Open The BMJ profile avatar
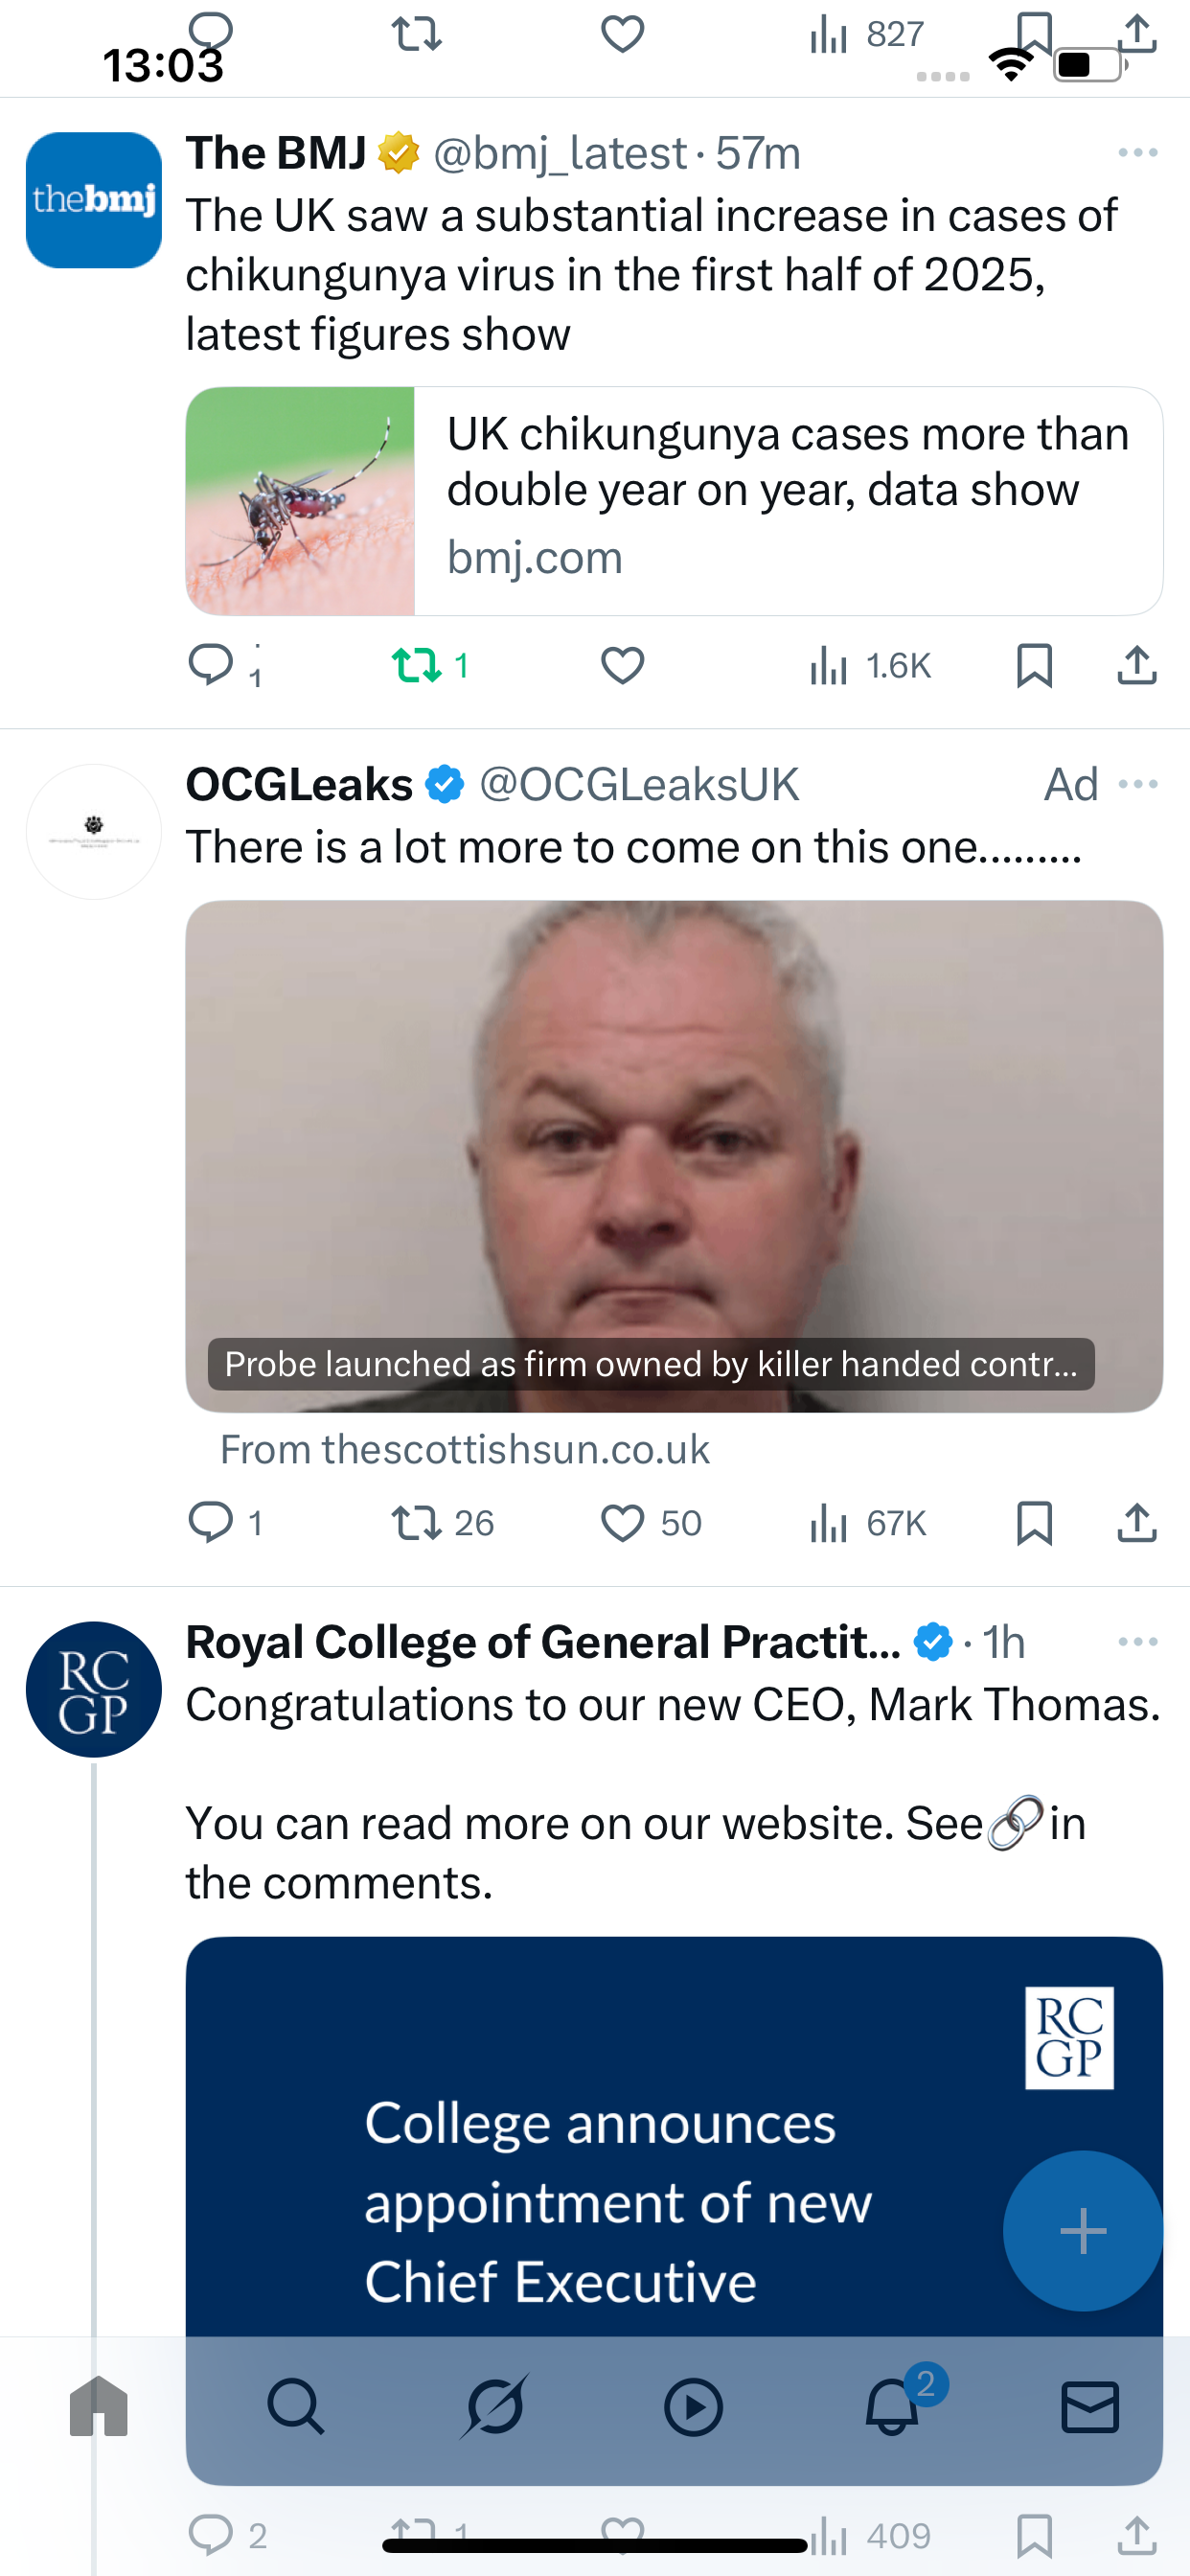 point(94,200)
